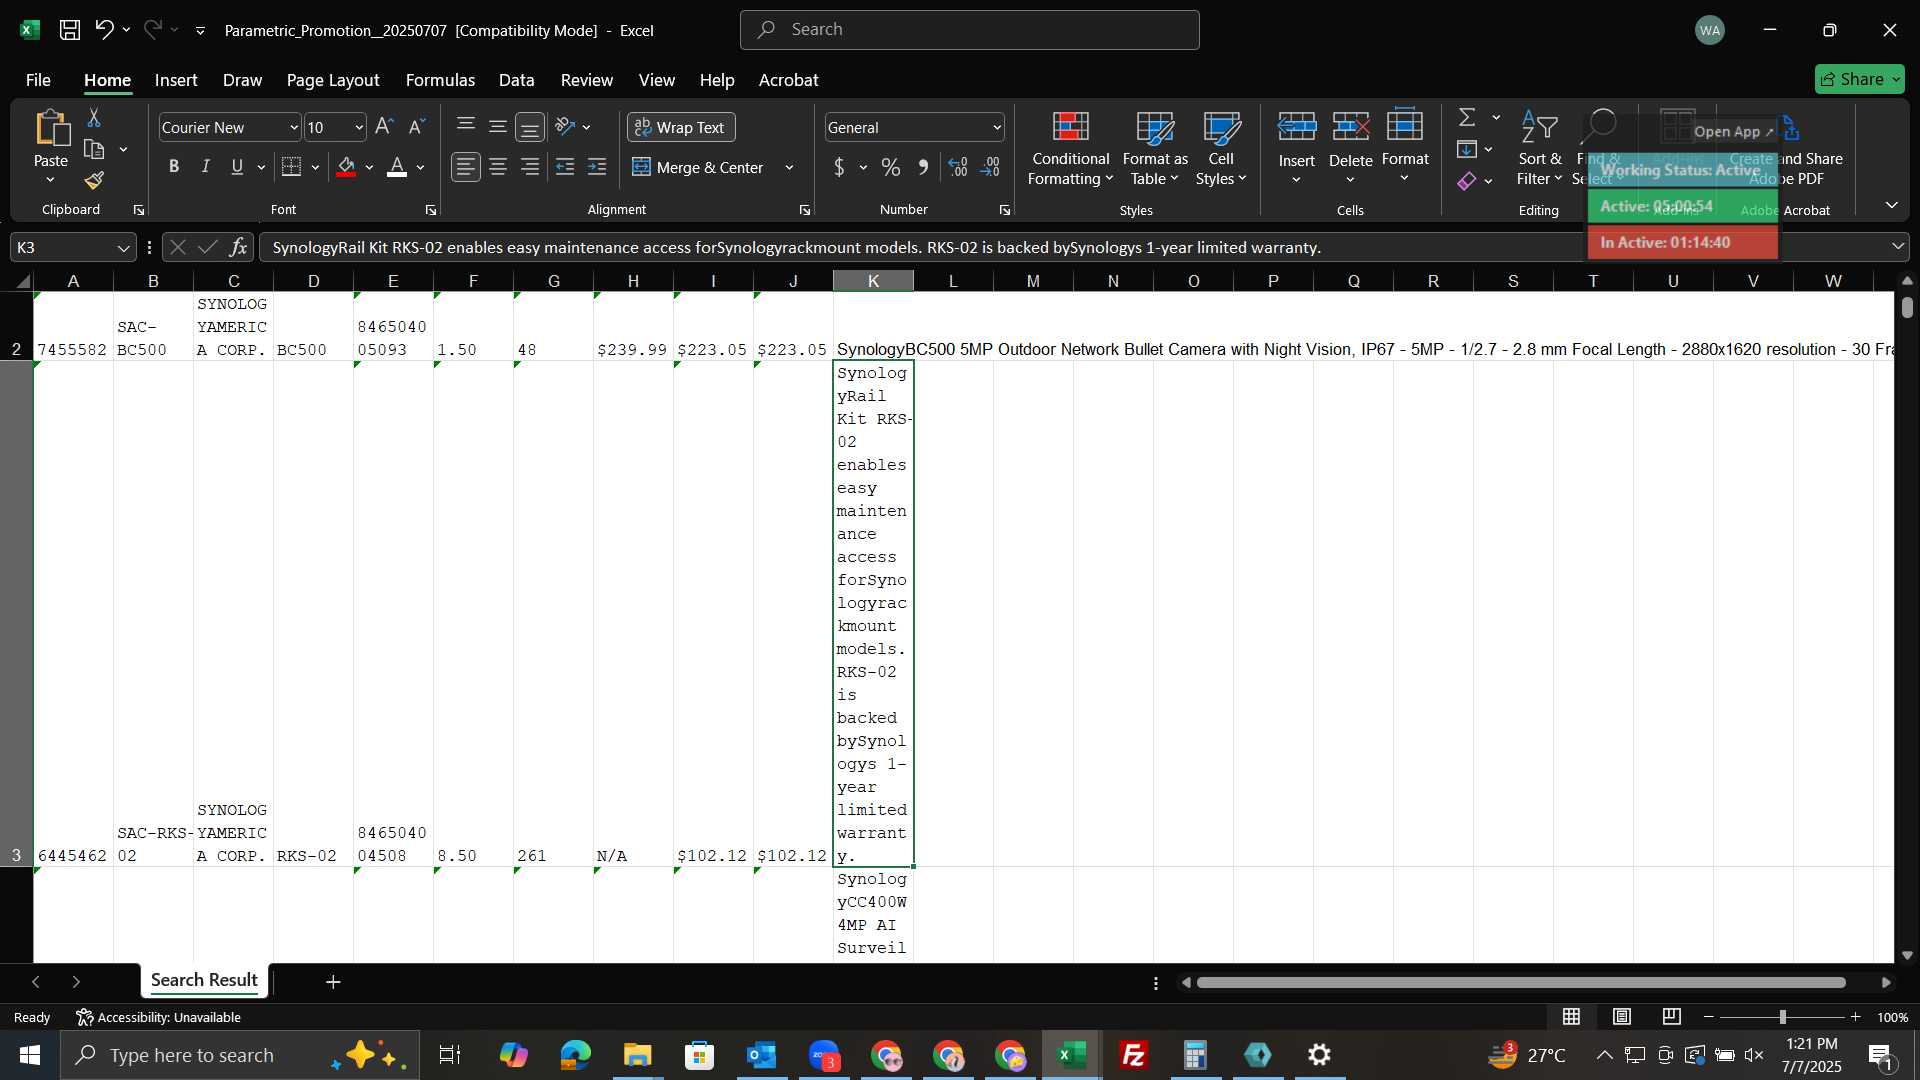Open Conditional Formatting menu
Viewport: 1920px width, 1080px height.
(x=1070, y=150)
